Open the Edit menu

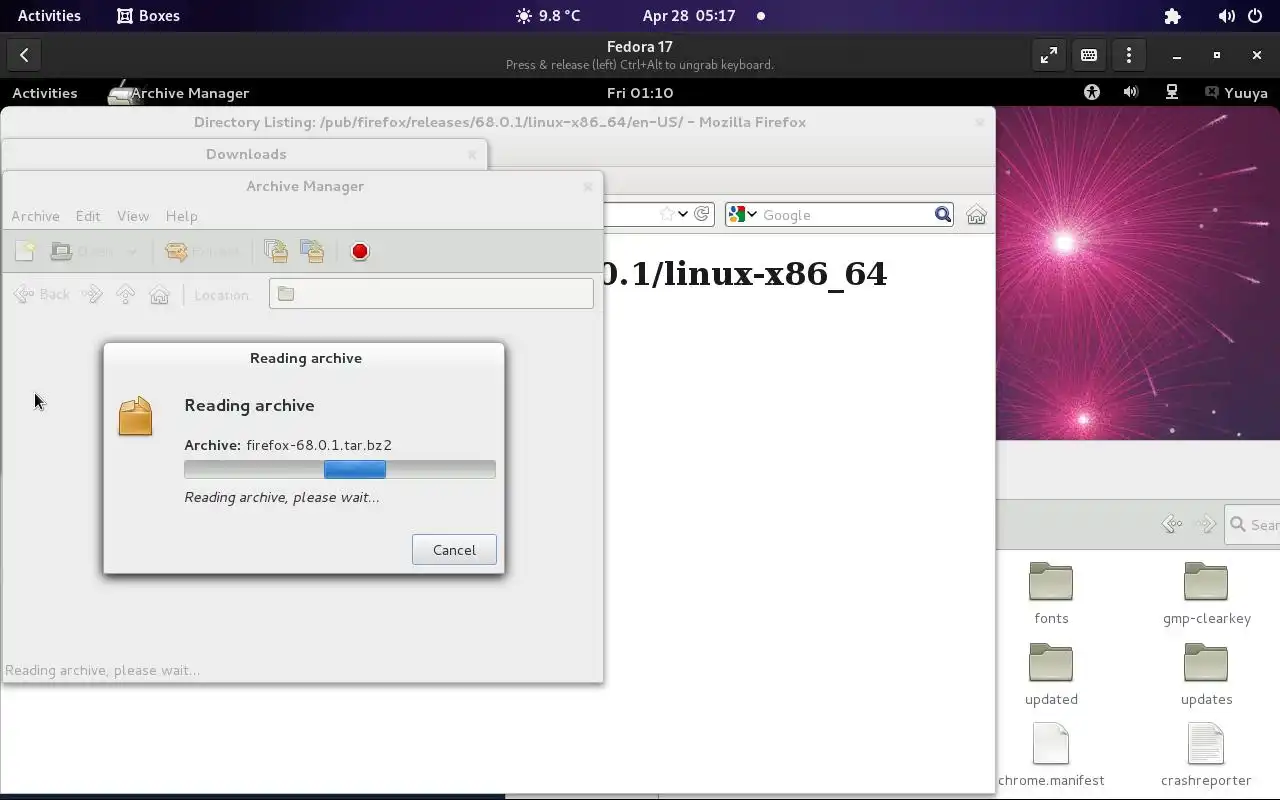tap(88, 216)
